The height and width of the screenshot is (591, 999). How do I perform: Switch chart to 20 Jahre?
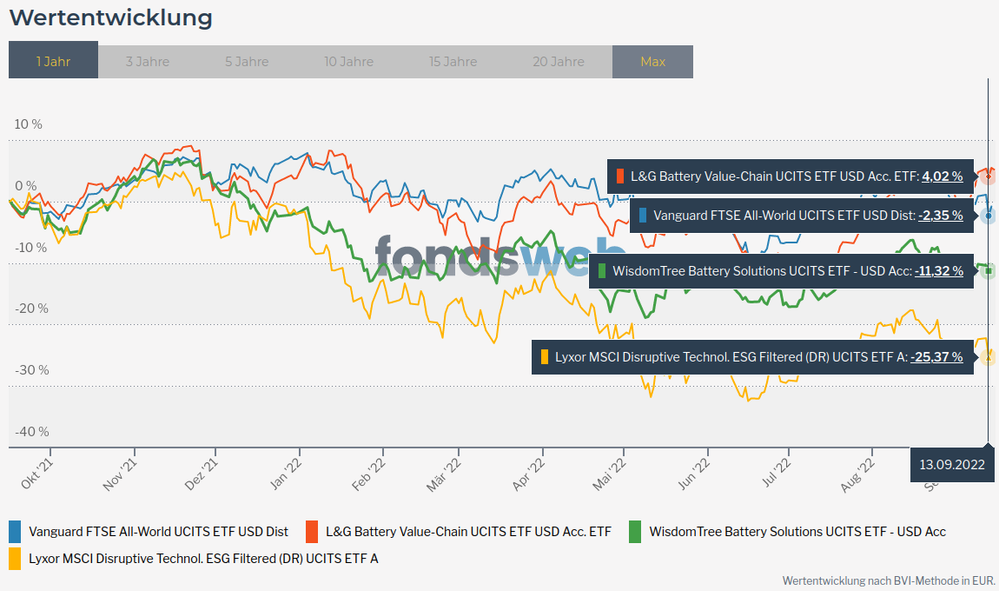click(559, 61)
